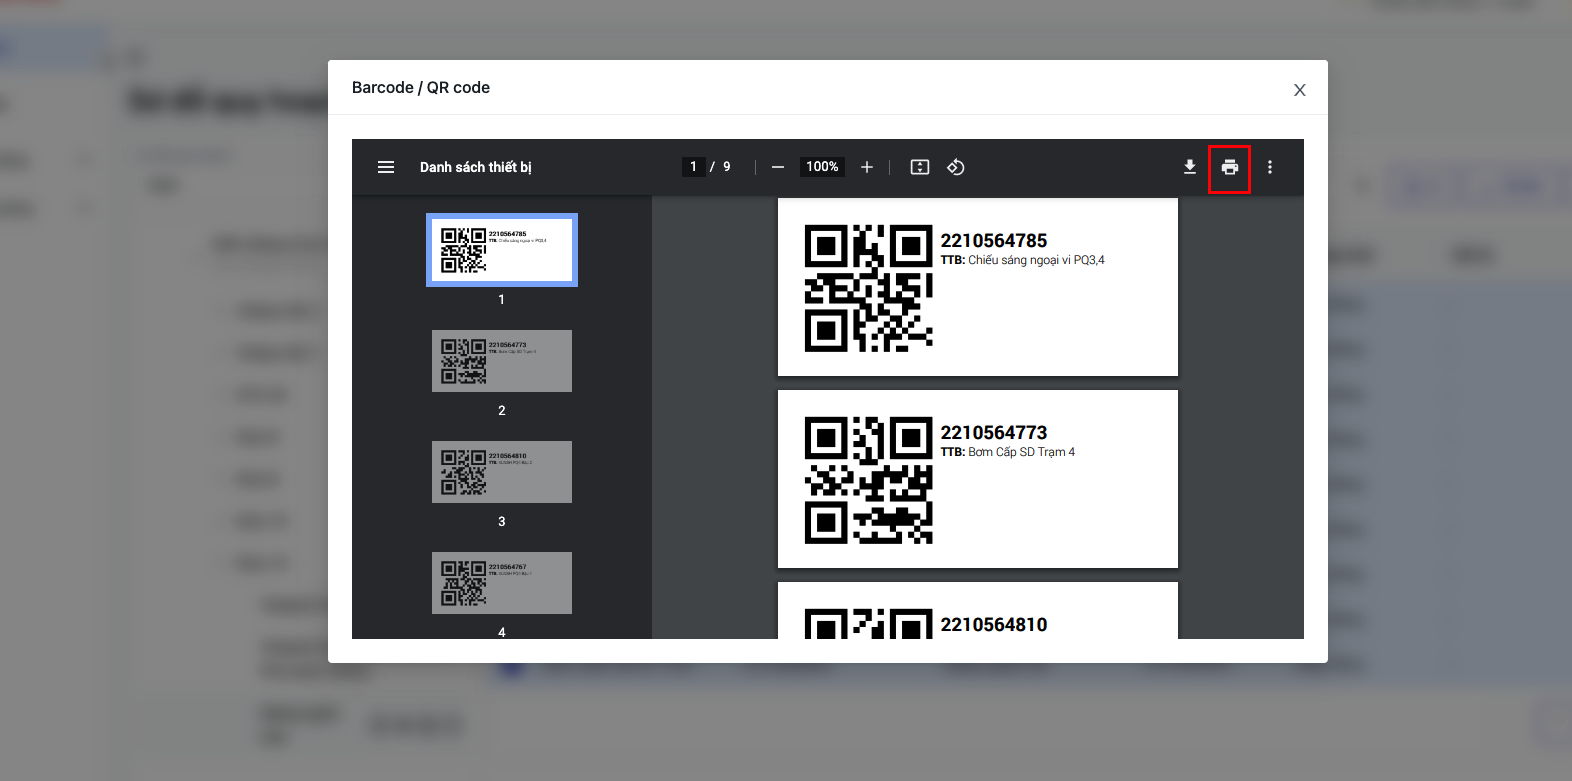Screen dimensions: 1572x781
Task: Select page 3 thumbnail for 2210564810
Action: pos(502,472)
